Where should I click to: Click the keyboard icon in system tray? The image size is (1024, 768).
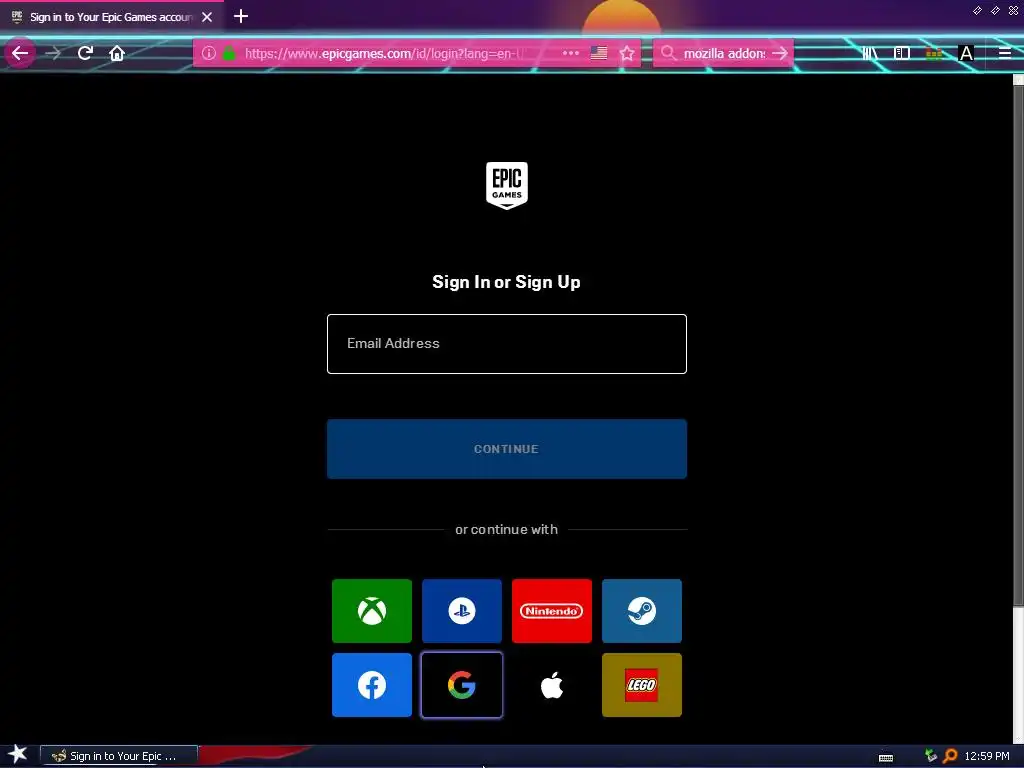point(886,758)
